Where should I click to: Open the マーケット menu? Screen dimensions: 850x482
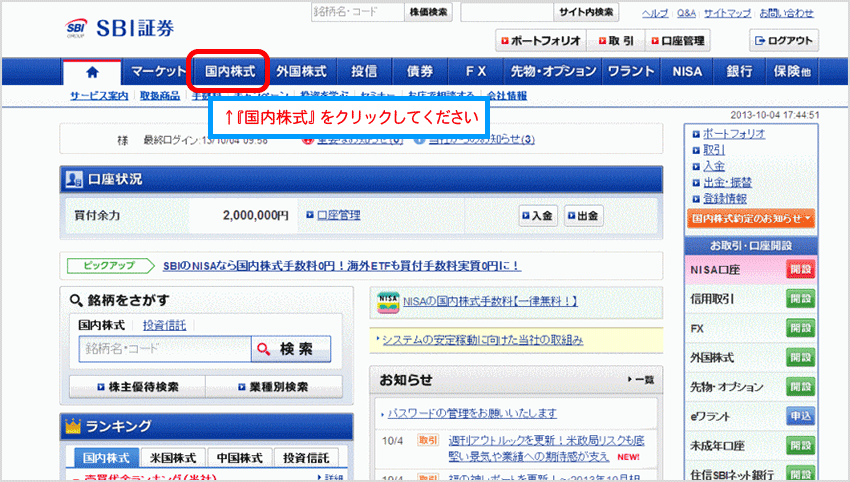click(158, 72)
